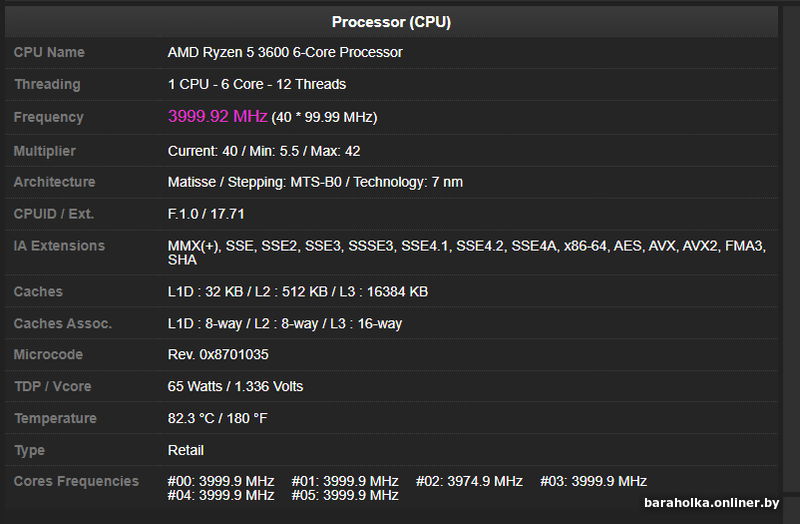
Task: Click the TDP / Vcore label
Action: [53, 386]
